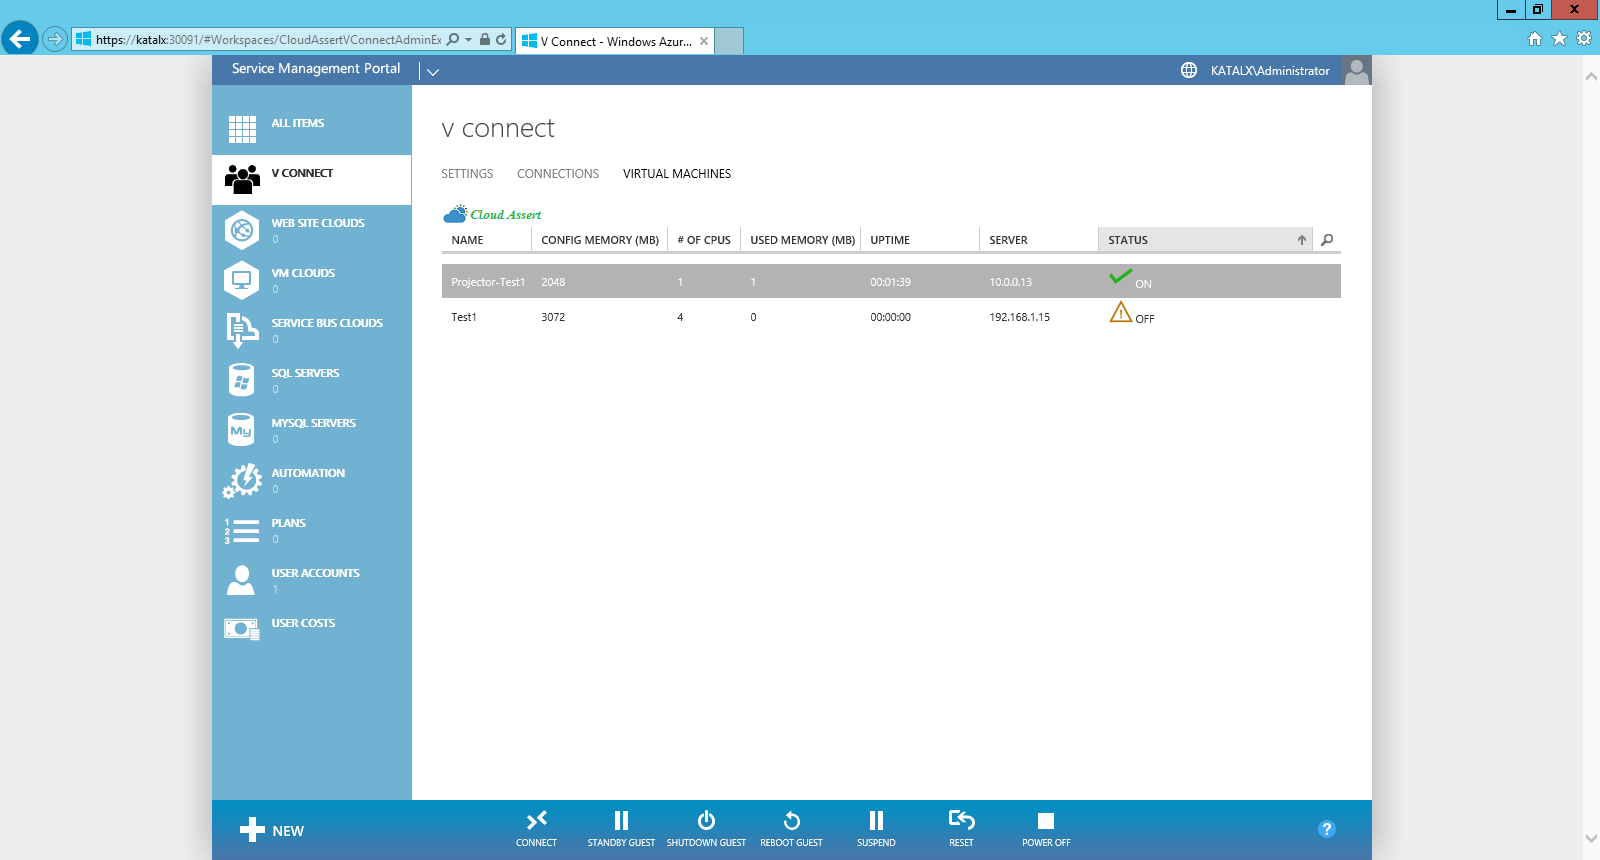
Task: Sort by the Server column header
Action: 1039,240
